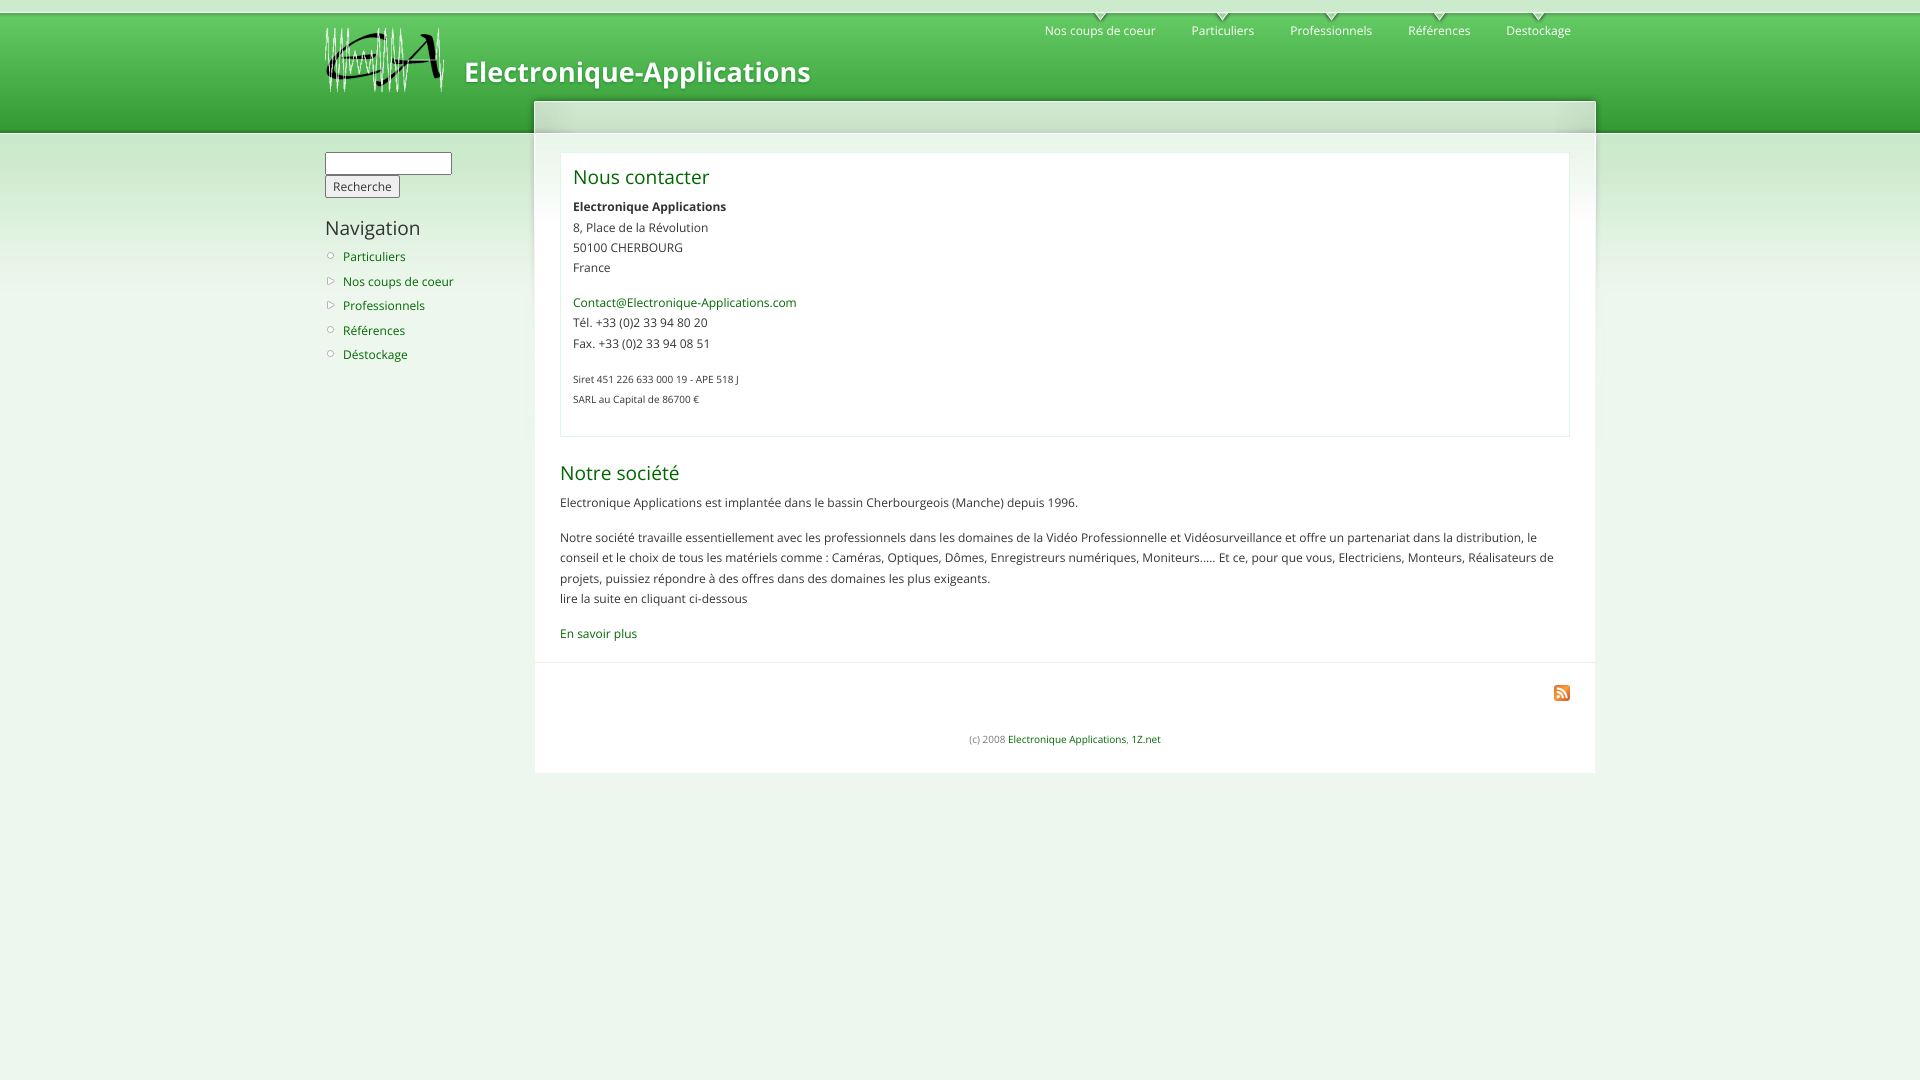Open the RSS feed icon

click(x=1561, y=693)
